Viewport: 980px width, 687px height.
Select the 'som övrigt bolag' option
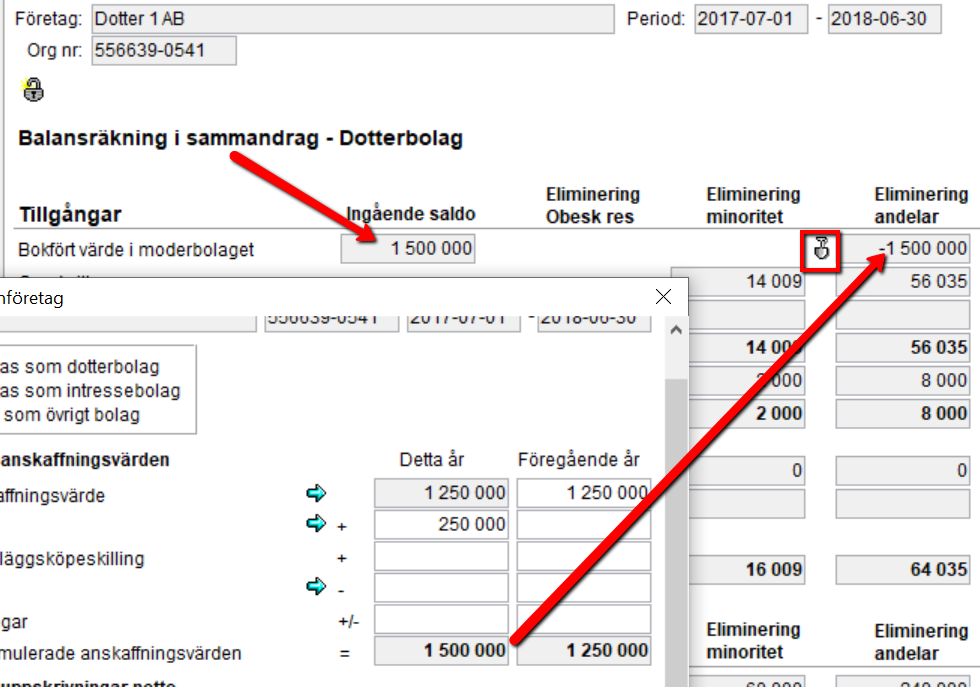pos(70,415)
